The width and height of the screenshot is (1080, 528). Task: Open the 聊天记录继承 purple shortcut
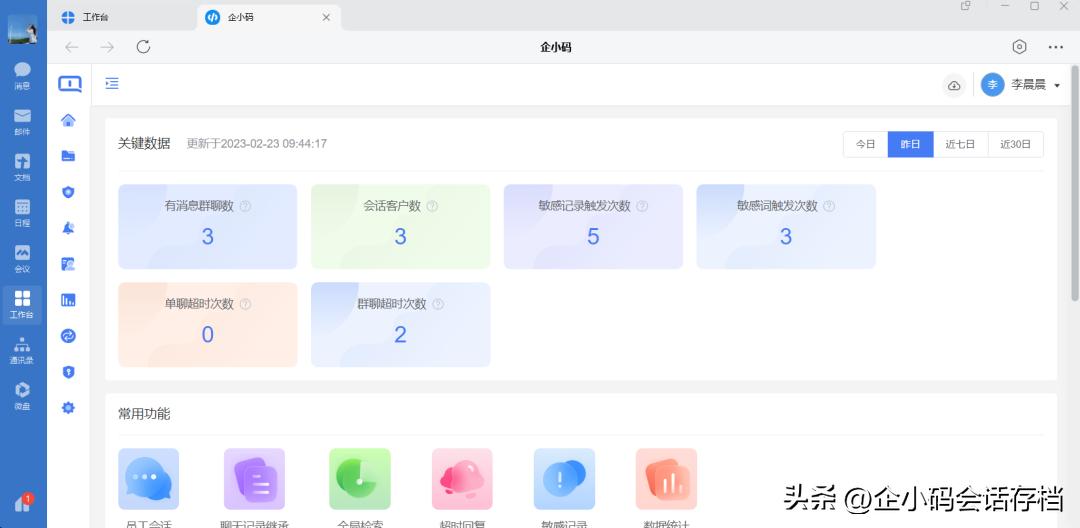[x=255, y=479]
